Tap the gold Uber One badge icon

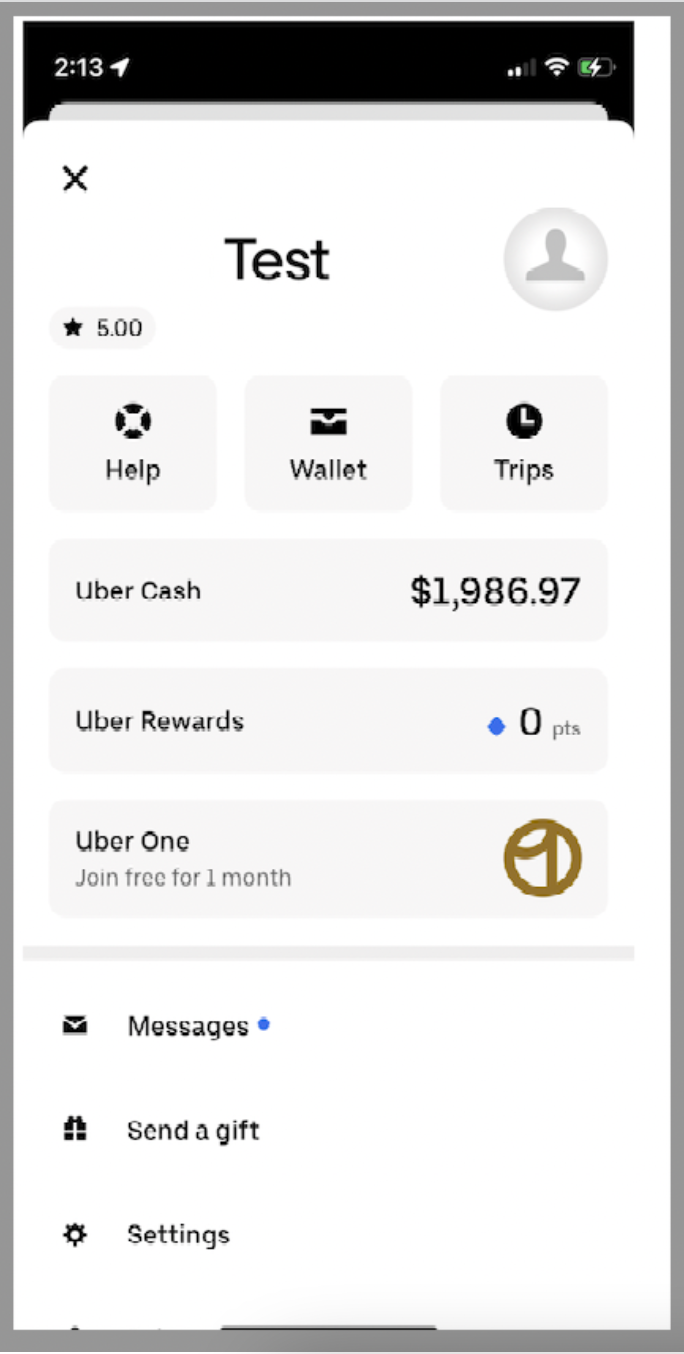click(542, 857)
